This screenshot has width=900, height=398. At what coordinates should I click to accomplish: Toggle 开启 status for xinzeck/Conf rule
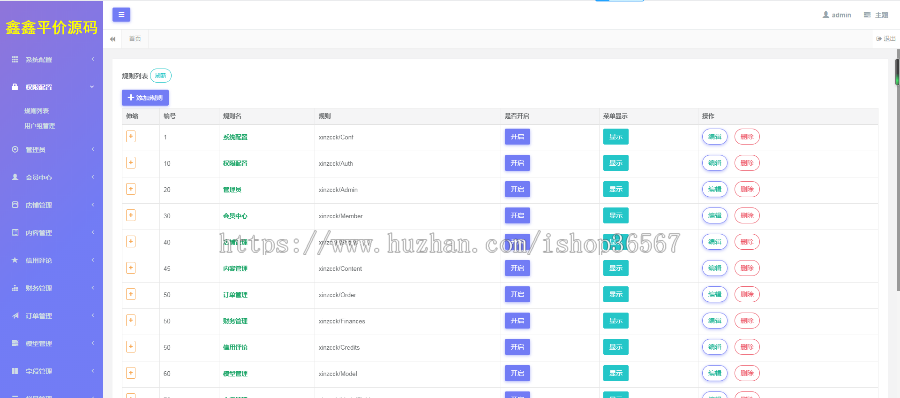point(517,137)
